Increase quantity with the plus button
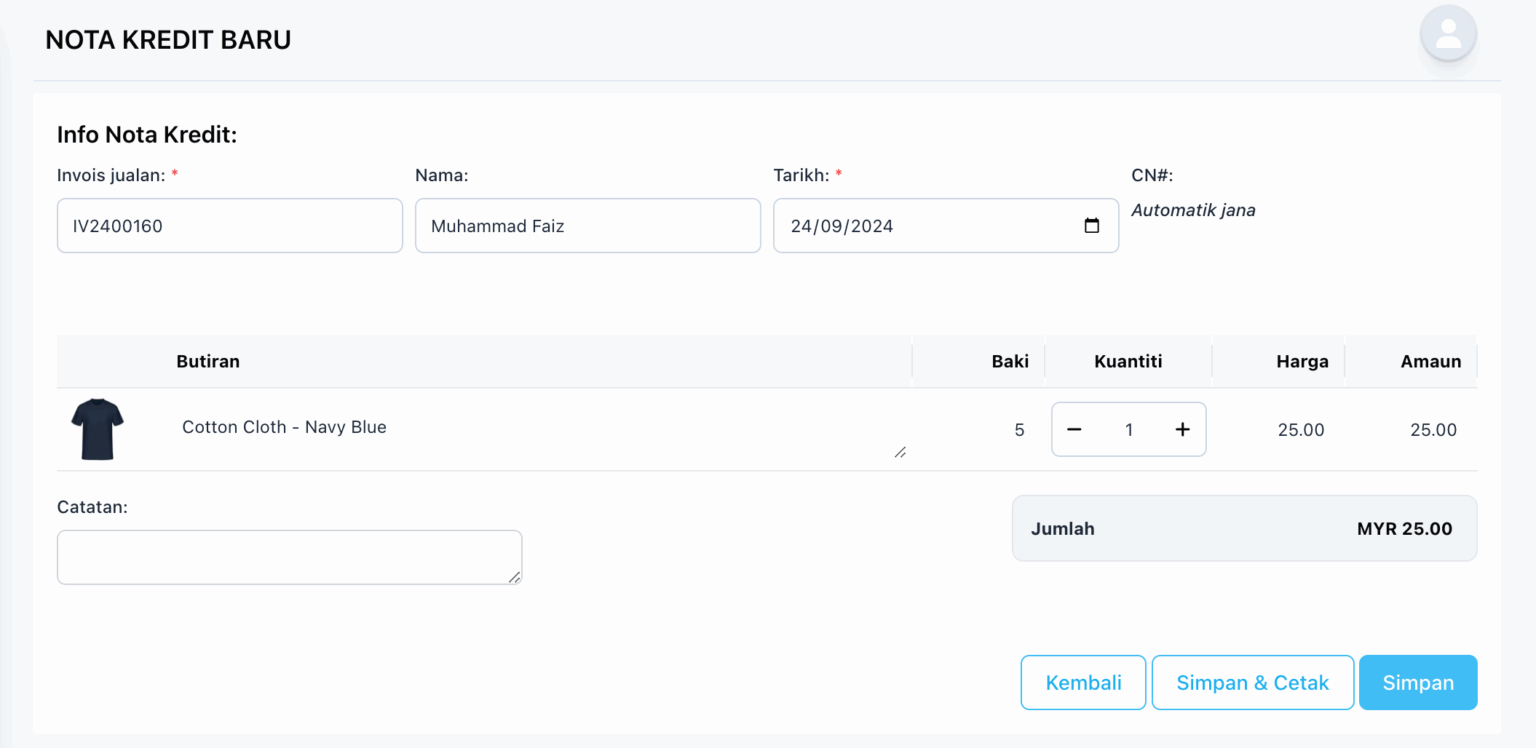 click(1182, 429)
